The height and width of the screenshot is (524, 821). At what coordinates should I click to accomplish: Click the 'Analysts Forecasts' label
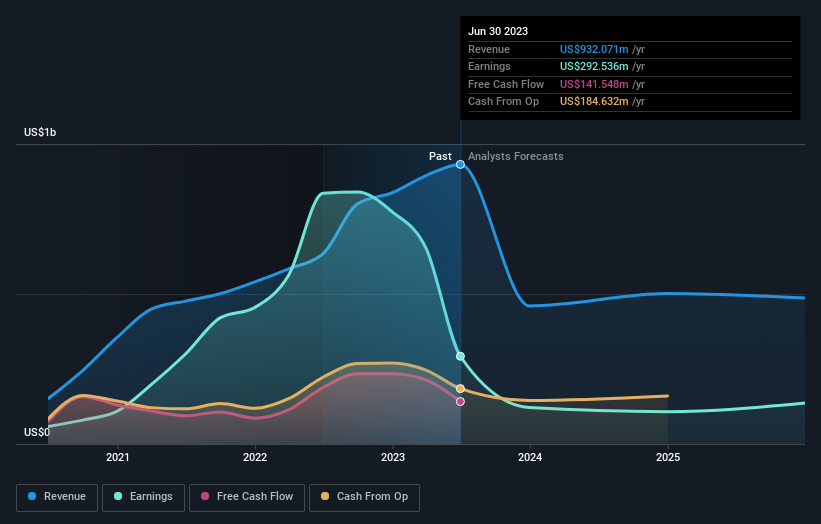click(x=515, y=156)
